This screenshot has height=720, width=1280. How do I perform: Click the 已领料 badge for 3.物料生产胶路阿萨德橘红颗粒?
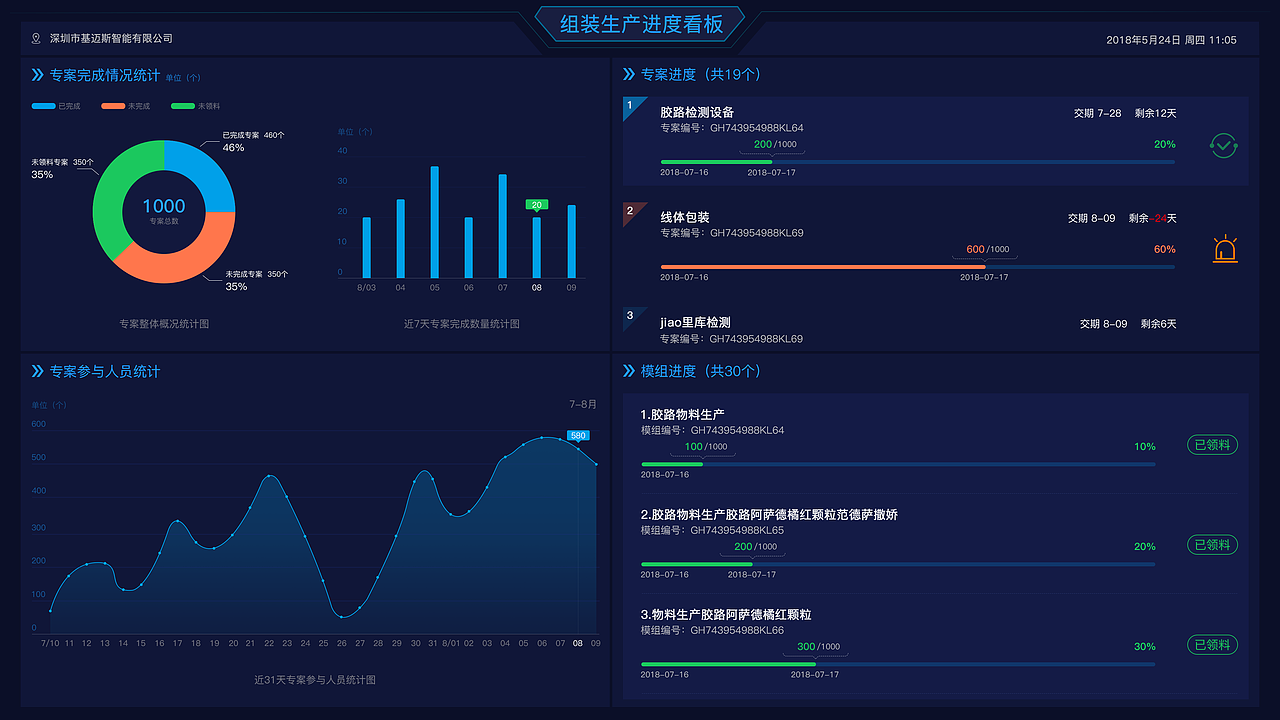(x=1212, y=645)
